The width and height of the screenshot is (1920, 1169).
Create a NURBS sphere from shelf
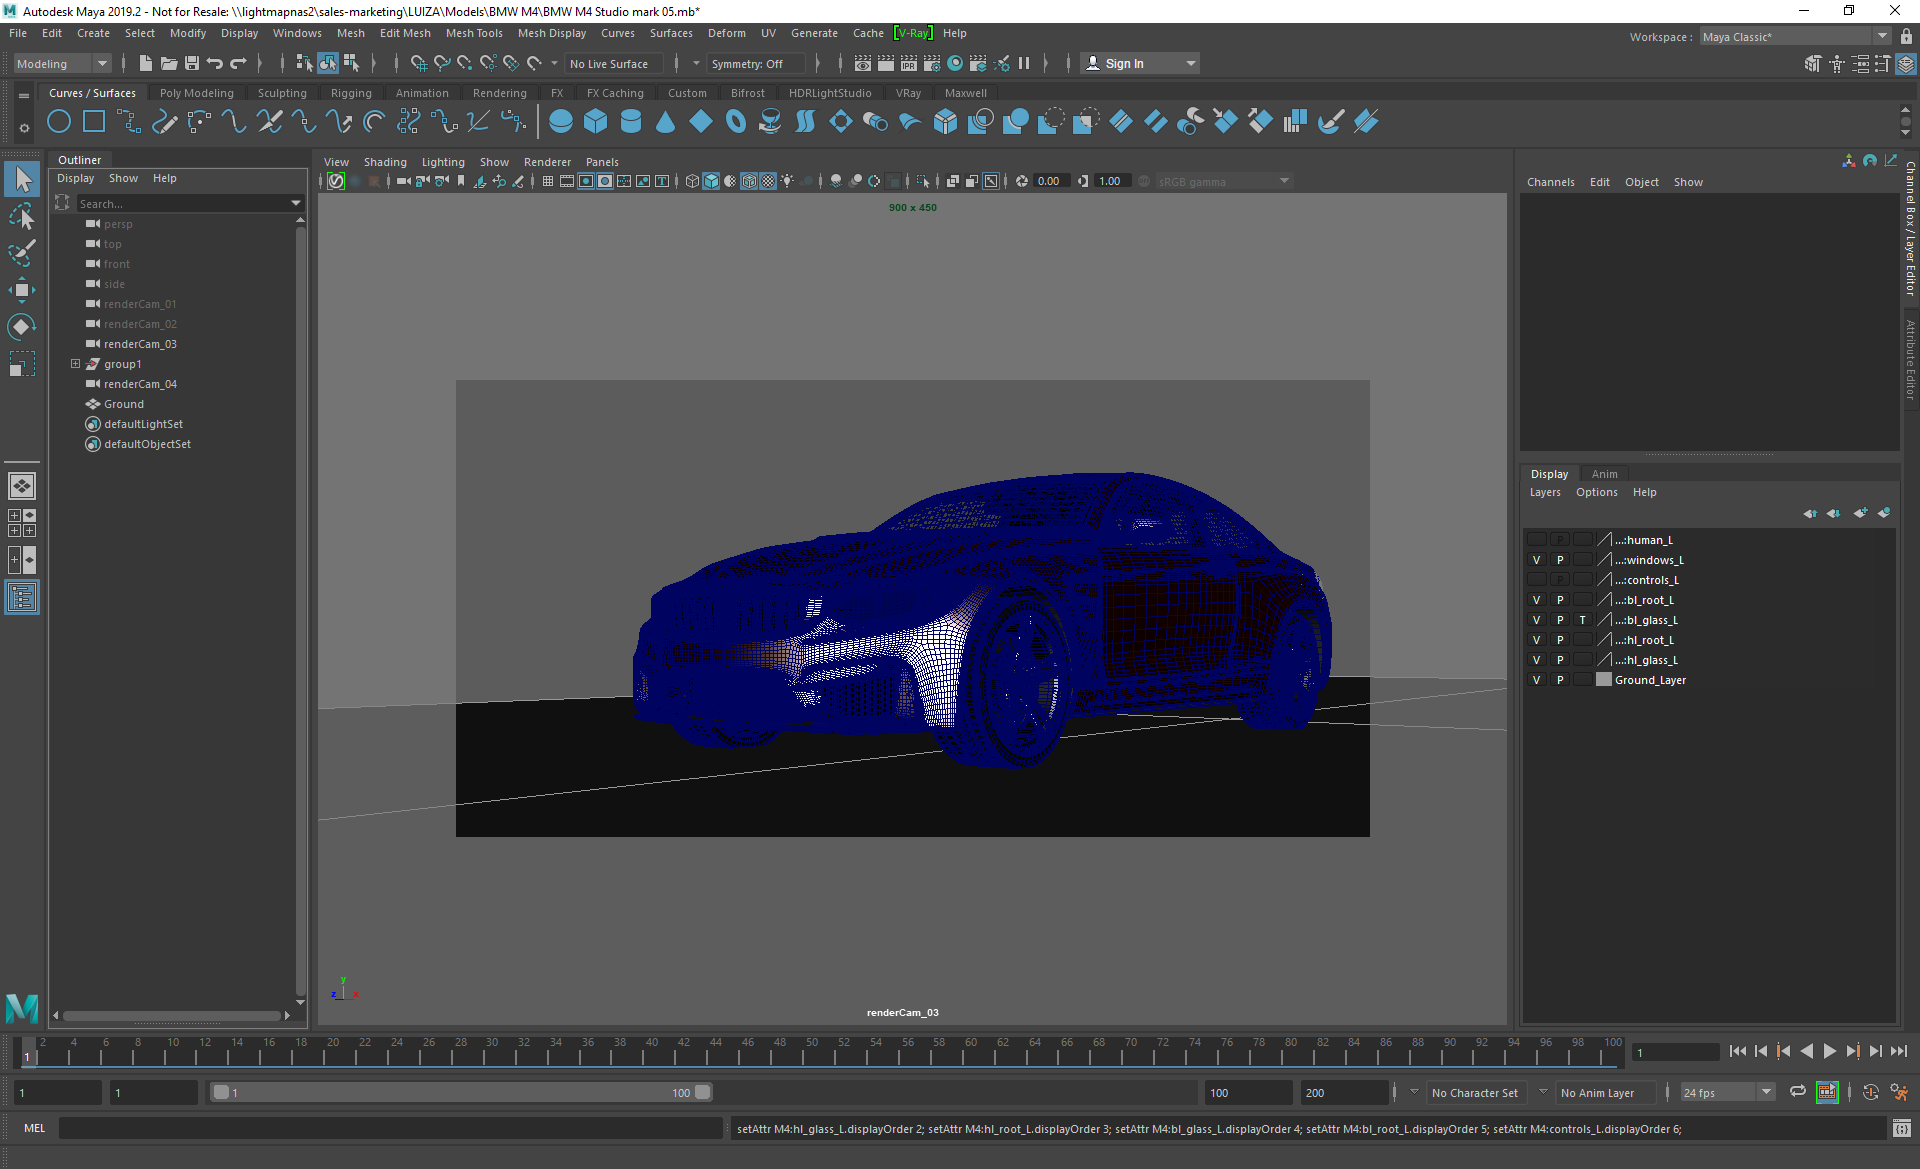[561, 122]
